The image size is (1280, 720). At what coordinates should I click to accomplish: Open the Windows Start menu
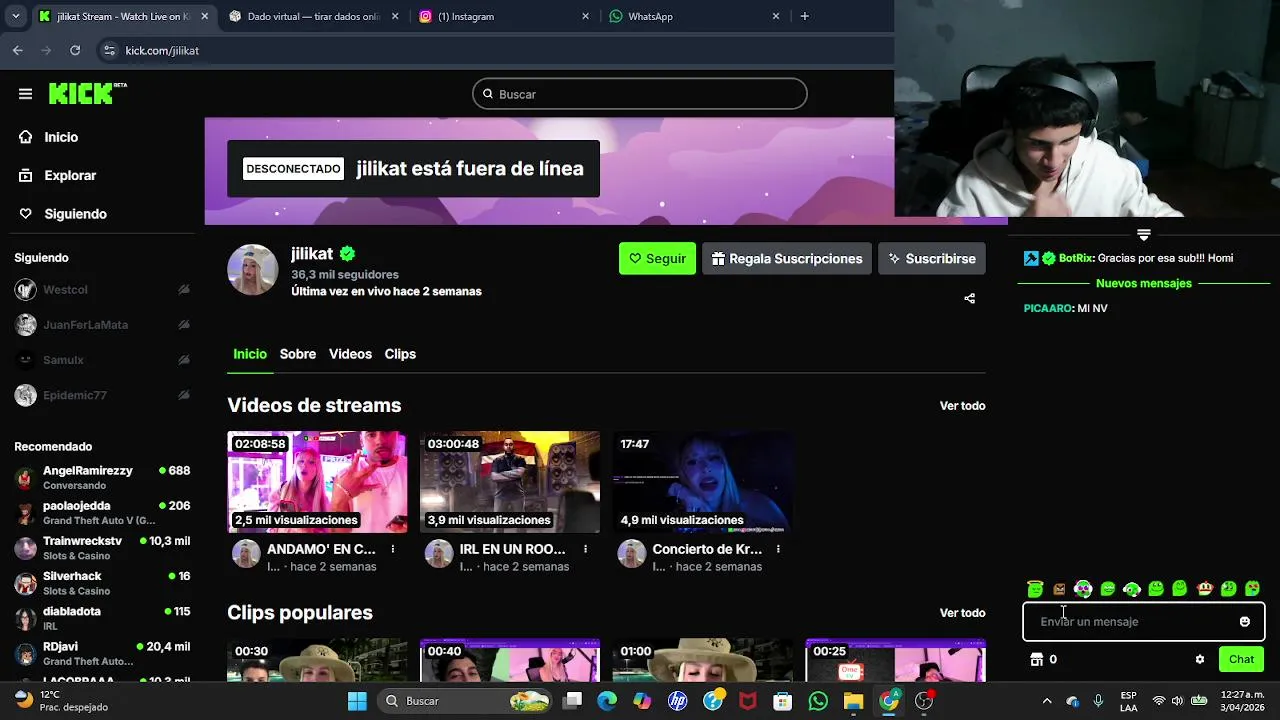pos(357,701)
